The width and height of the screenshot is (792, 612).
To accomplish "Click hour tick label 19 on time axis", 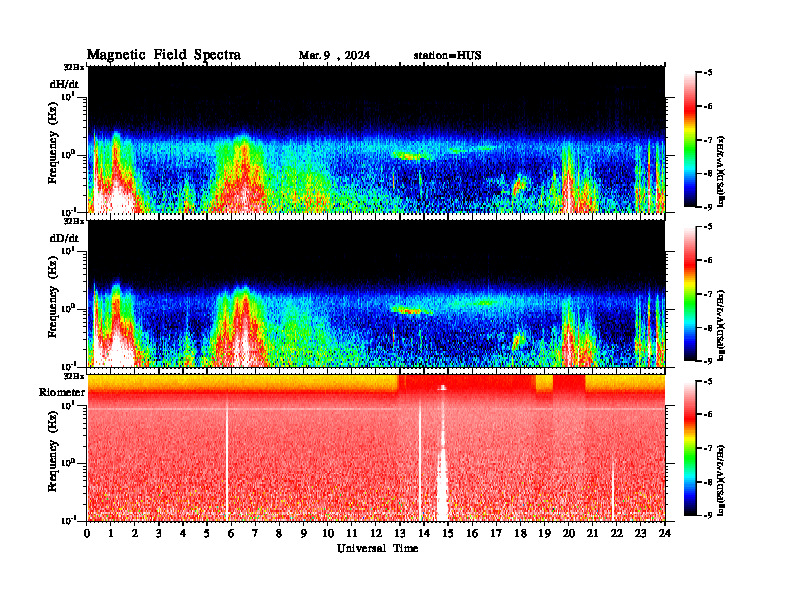I will 544,533.
